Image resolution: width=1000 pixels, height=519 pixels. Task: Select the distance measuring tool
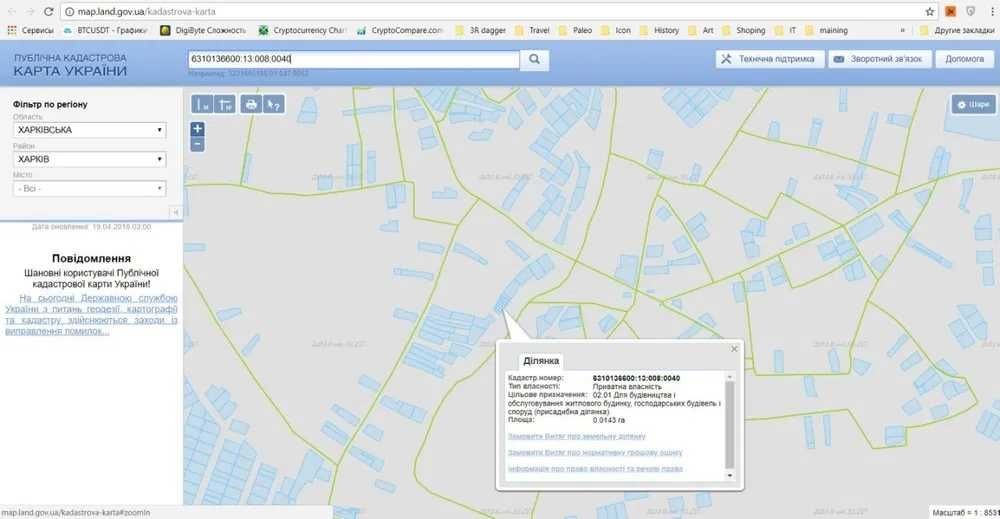(x=202, y=104)
